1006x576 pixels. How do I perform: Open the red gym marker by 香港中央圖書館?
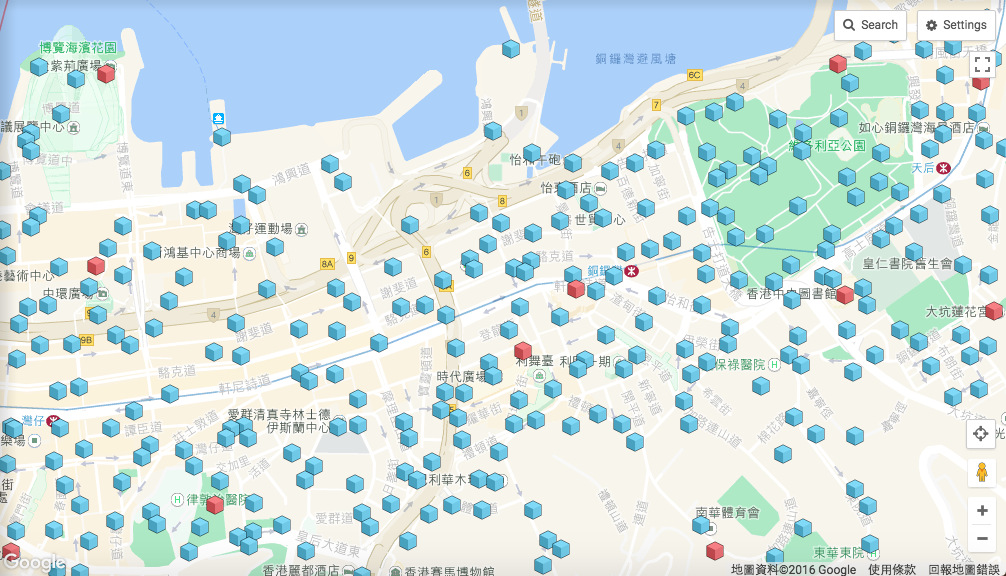coord(845,295)
